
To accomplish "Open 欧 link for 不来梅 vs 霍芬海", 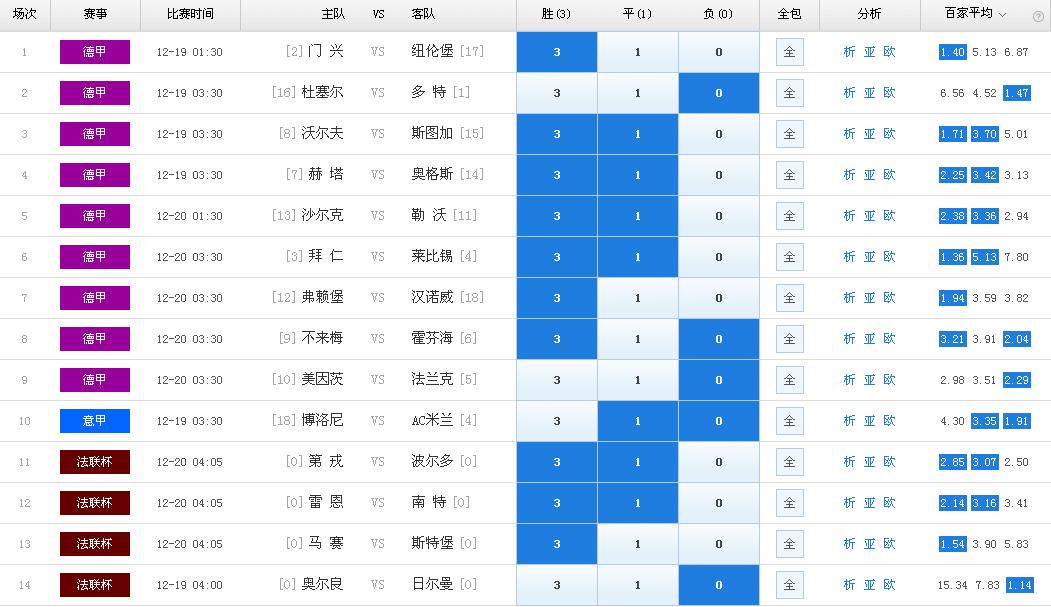I will (x=889, y=339).
